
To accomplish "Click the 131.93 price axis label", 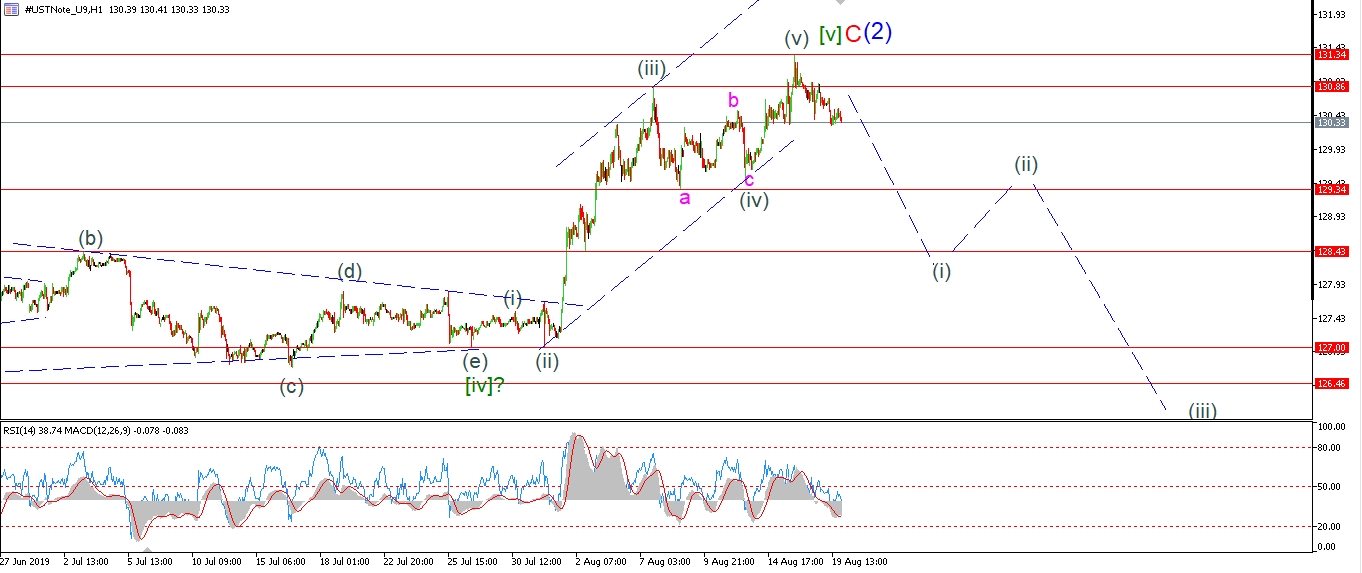I will 1332,15.
